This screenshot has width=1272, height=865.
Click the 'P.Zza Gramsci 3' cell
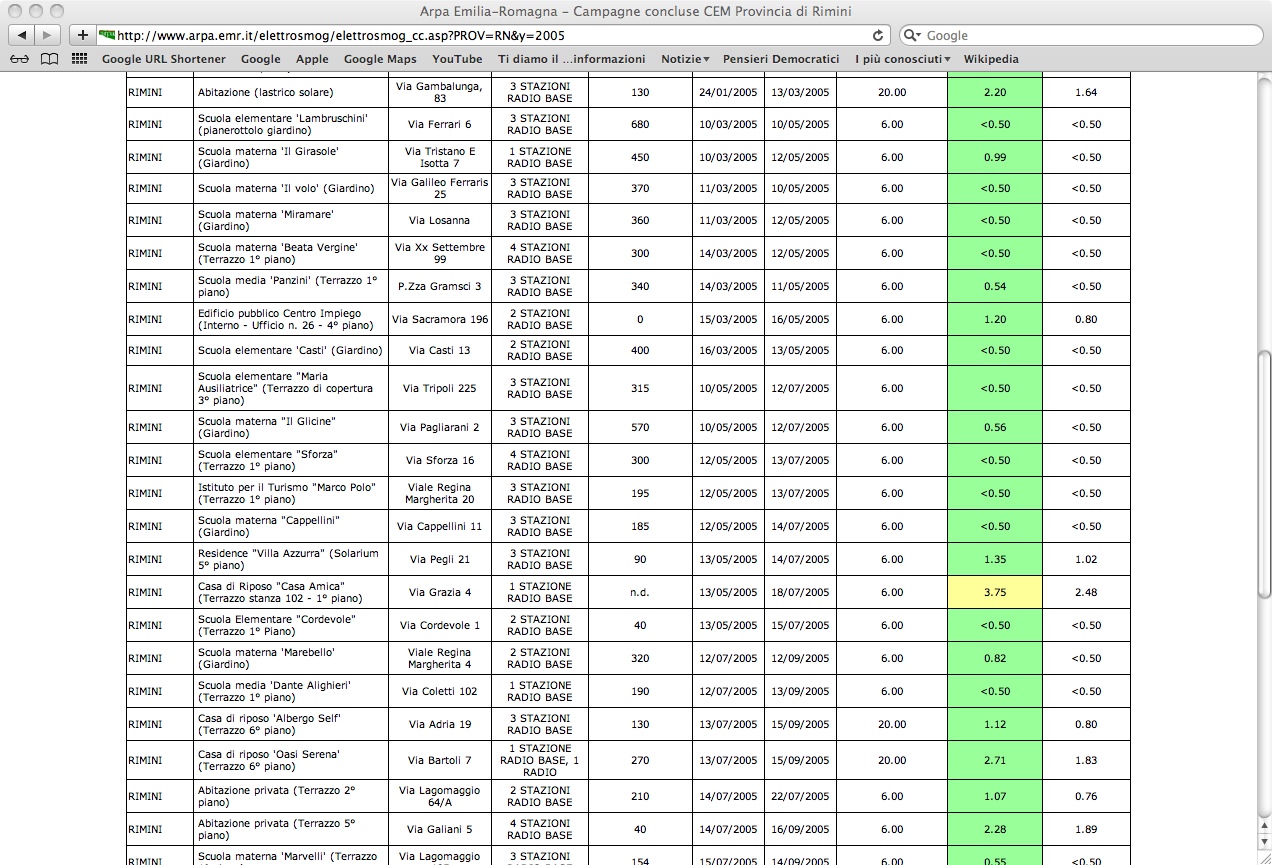(440, 286)
